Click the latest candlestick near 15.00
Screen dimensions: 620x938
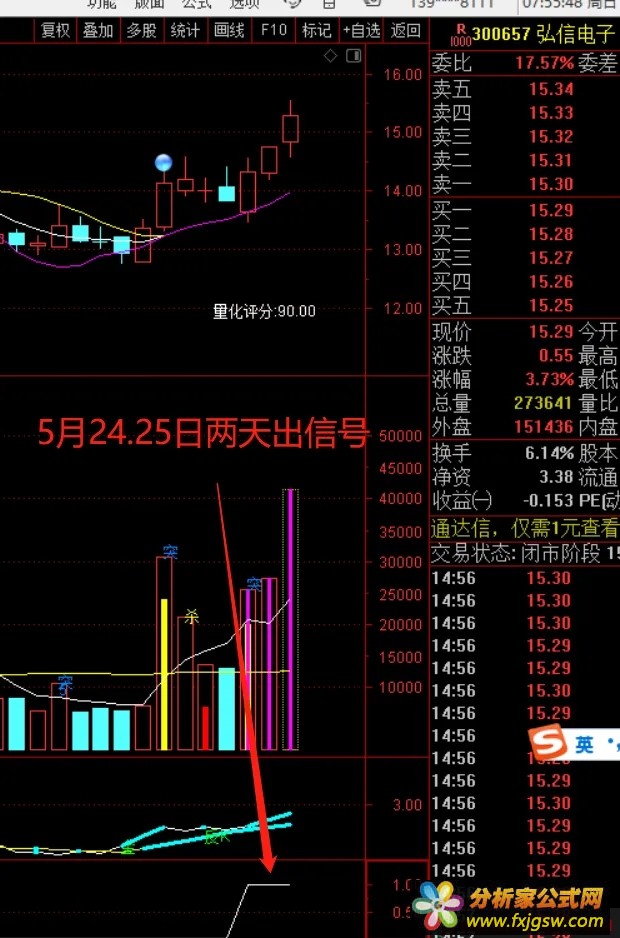click(290, 129)
